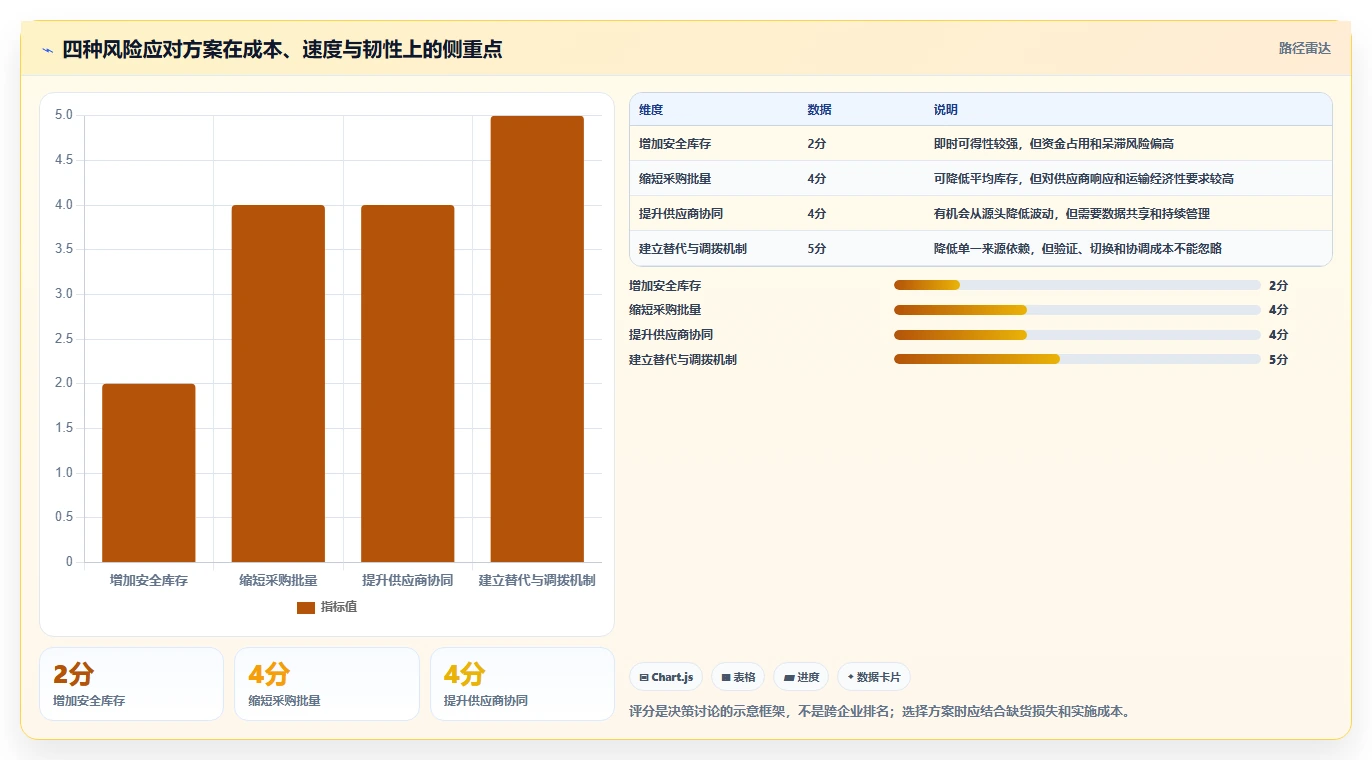Click the 维度 column header
Viewport: 1372px width, 760px height.
tap(651, 110)
